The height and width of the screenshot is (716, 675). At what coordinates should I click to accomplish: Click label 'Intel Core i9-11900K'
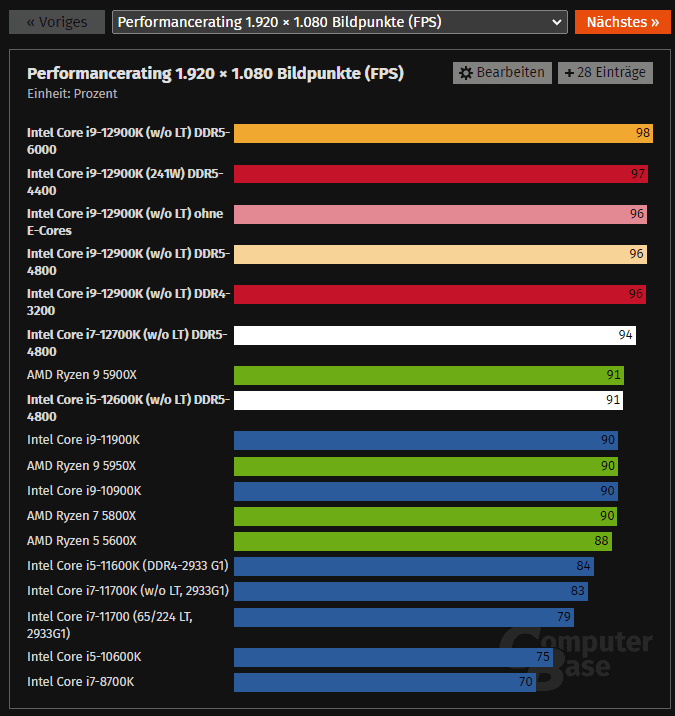(83, 440)
